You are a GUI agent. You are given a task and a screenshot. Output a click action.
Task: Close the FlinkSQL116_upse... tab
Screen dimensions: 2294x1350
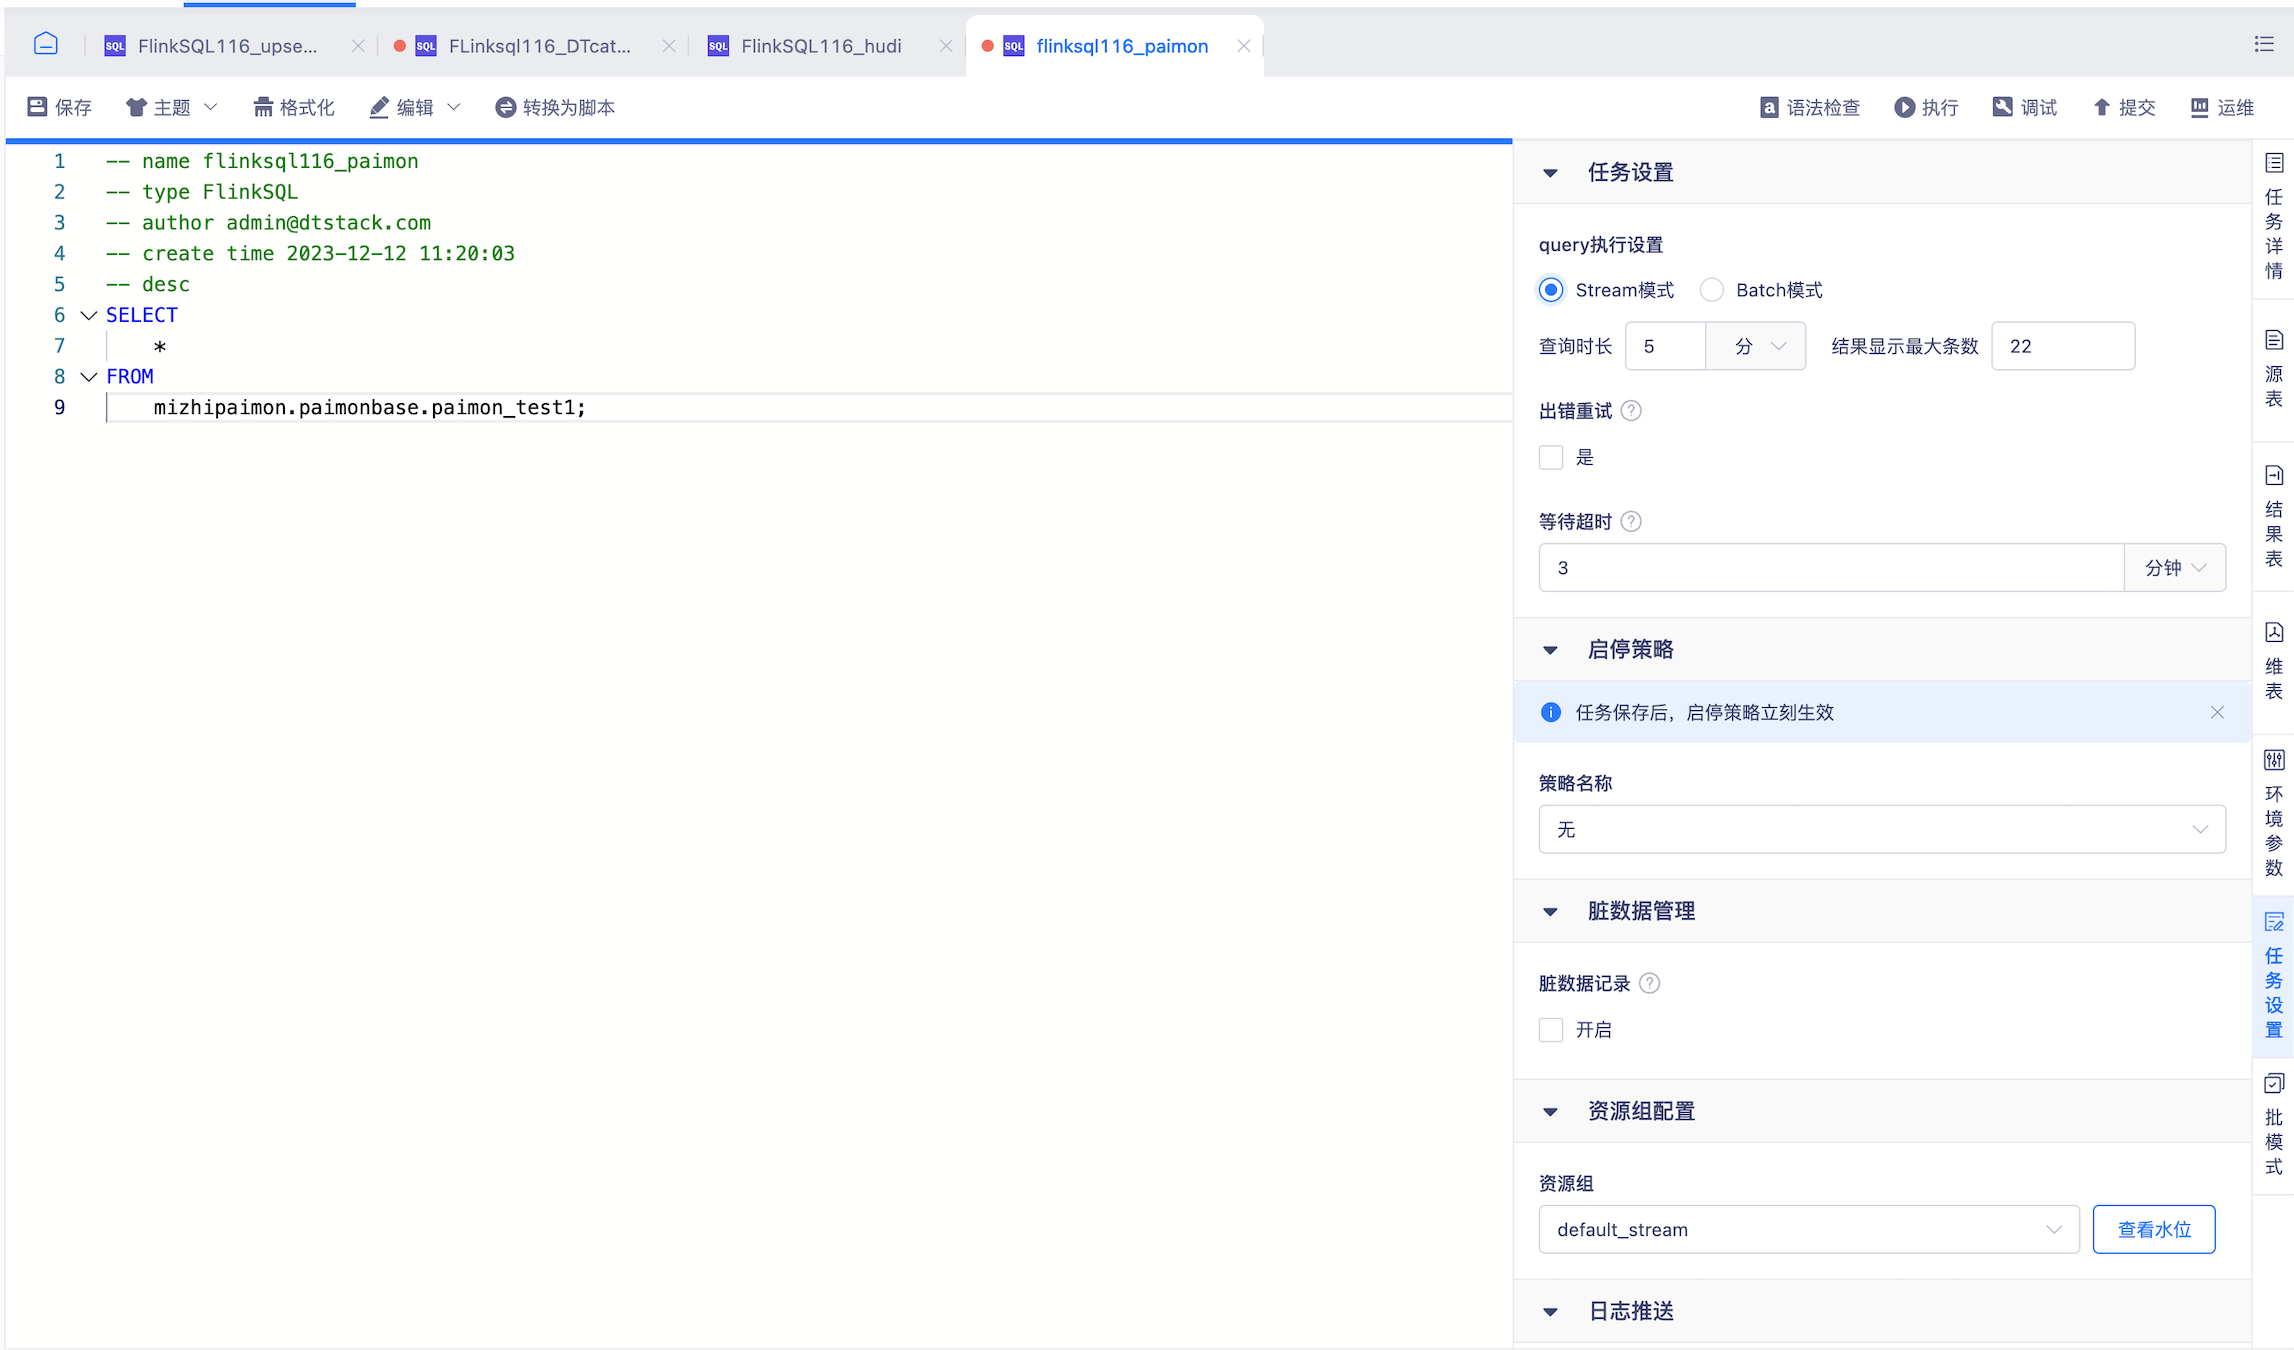(357, 46)
